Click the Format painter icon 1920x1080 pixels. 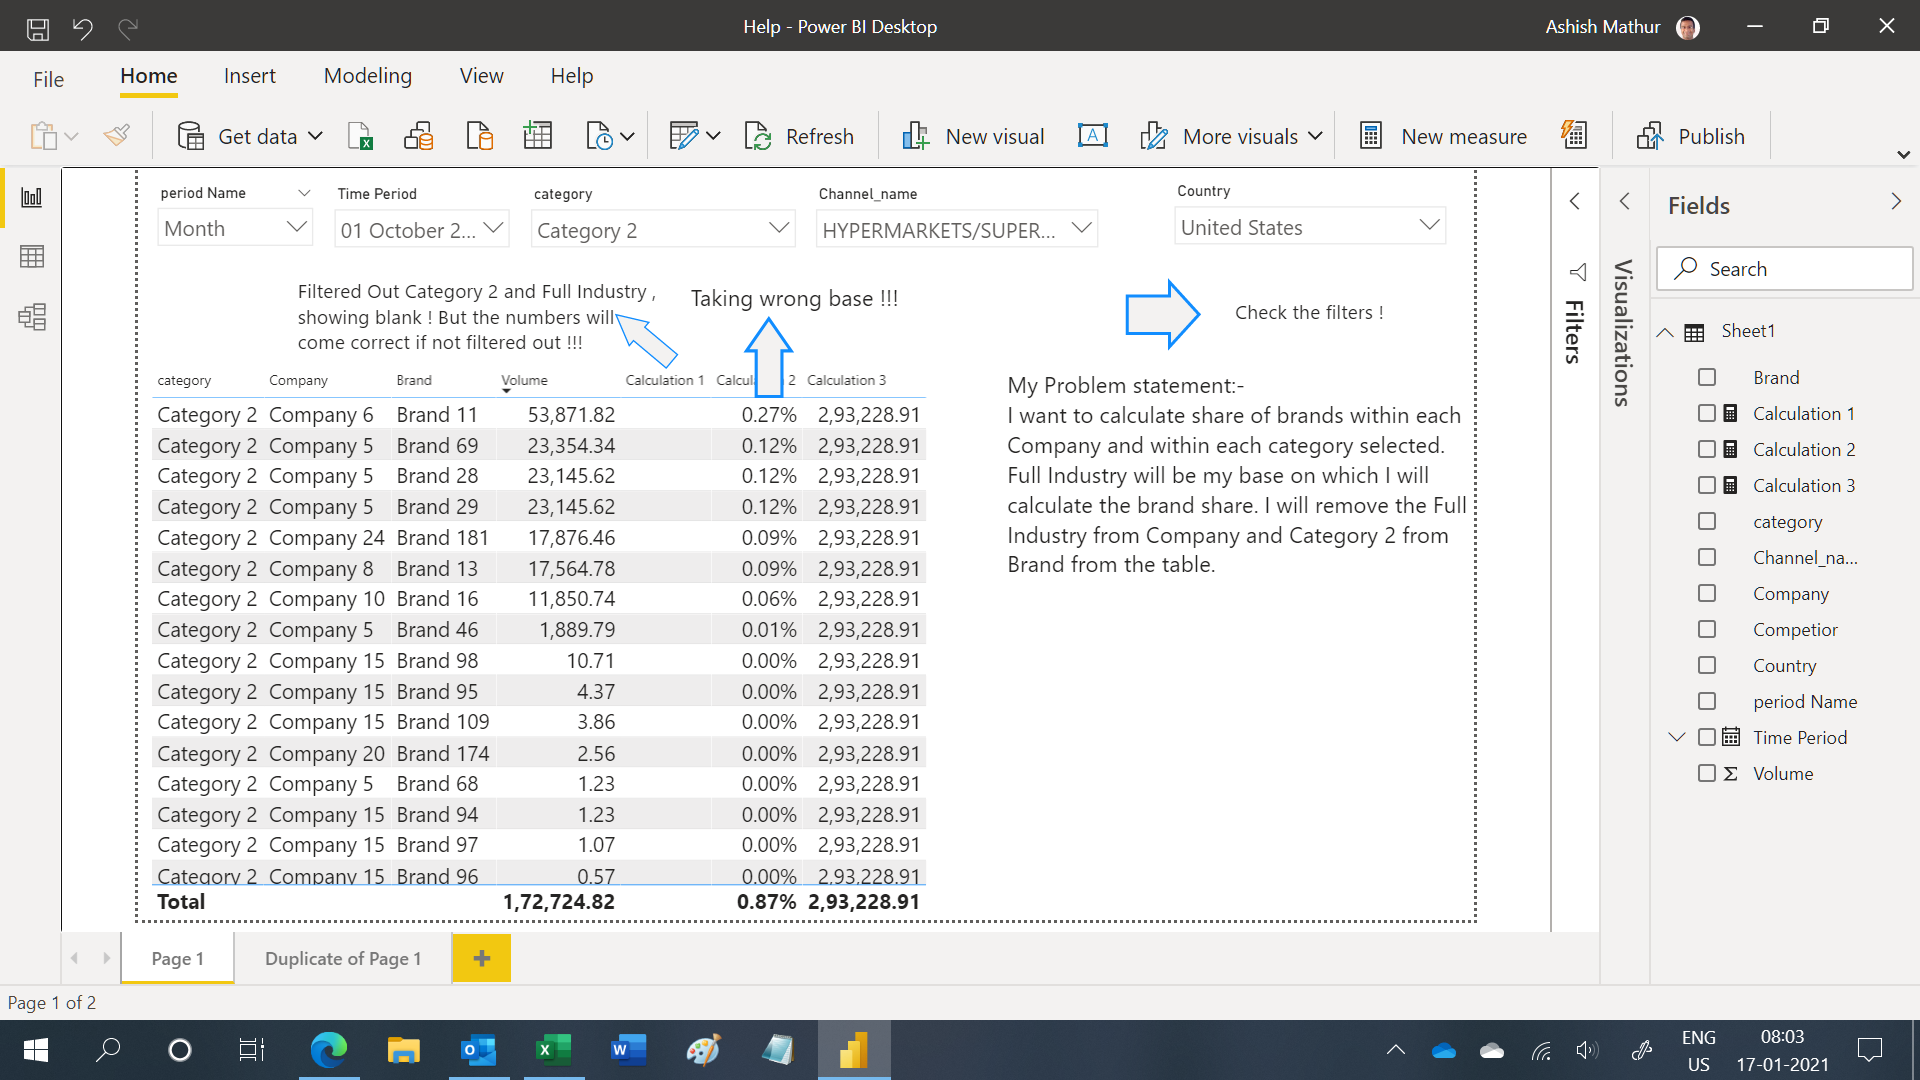117,135
